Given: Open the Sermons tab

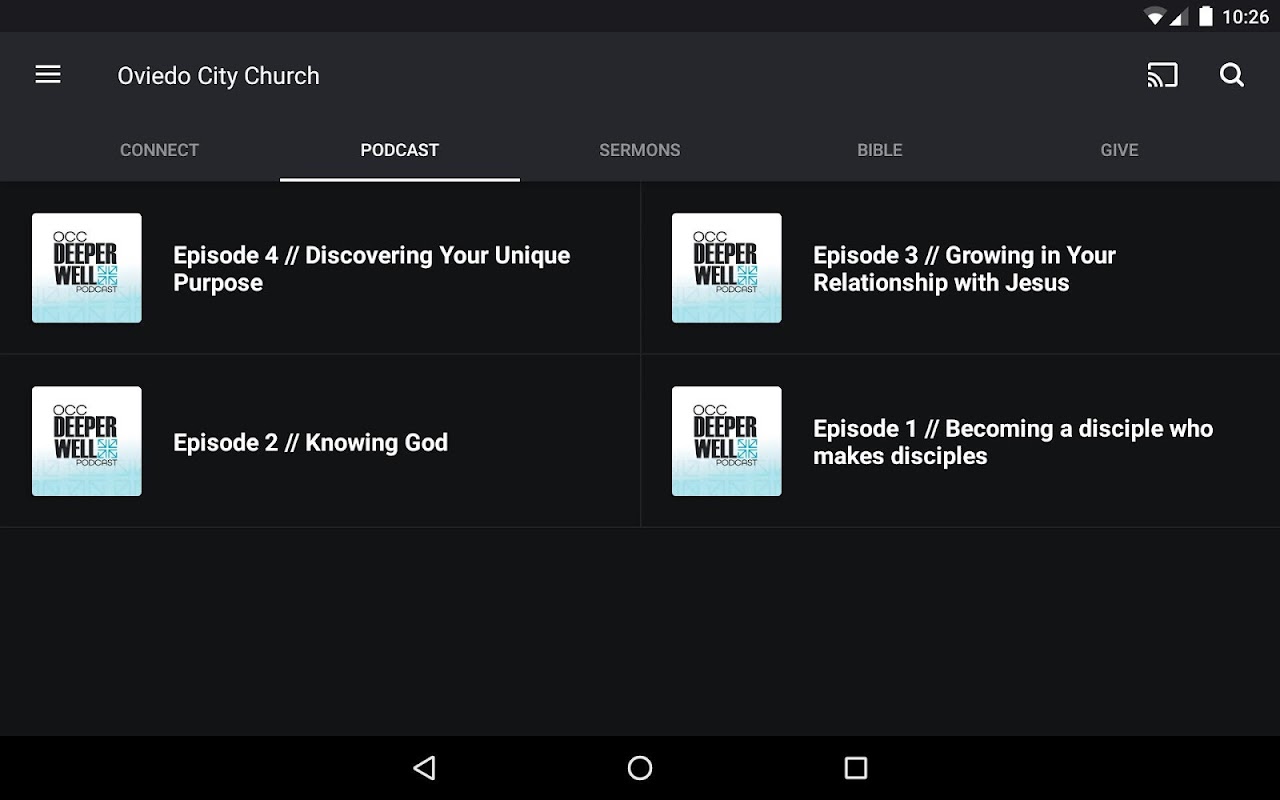Looking at the screenshot, I should pyautogui.click(x=640, y=150).
